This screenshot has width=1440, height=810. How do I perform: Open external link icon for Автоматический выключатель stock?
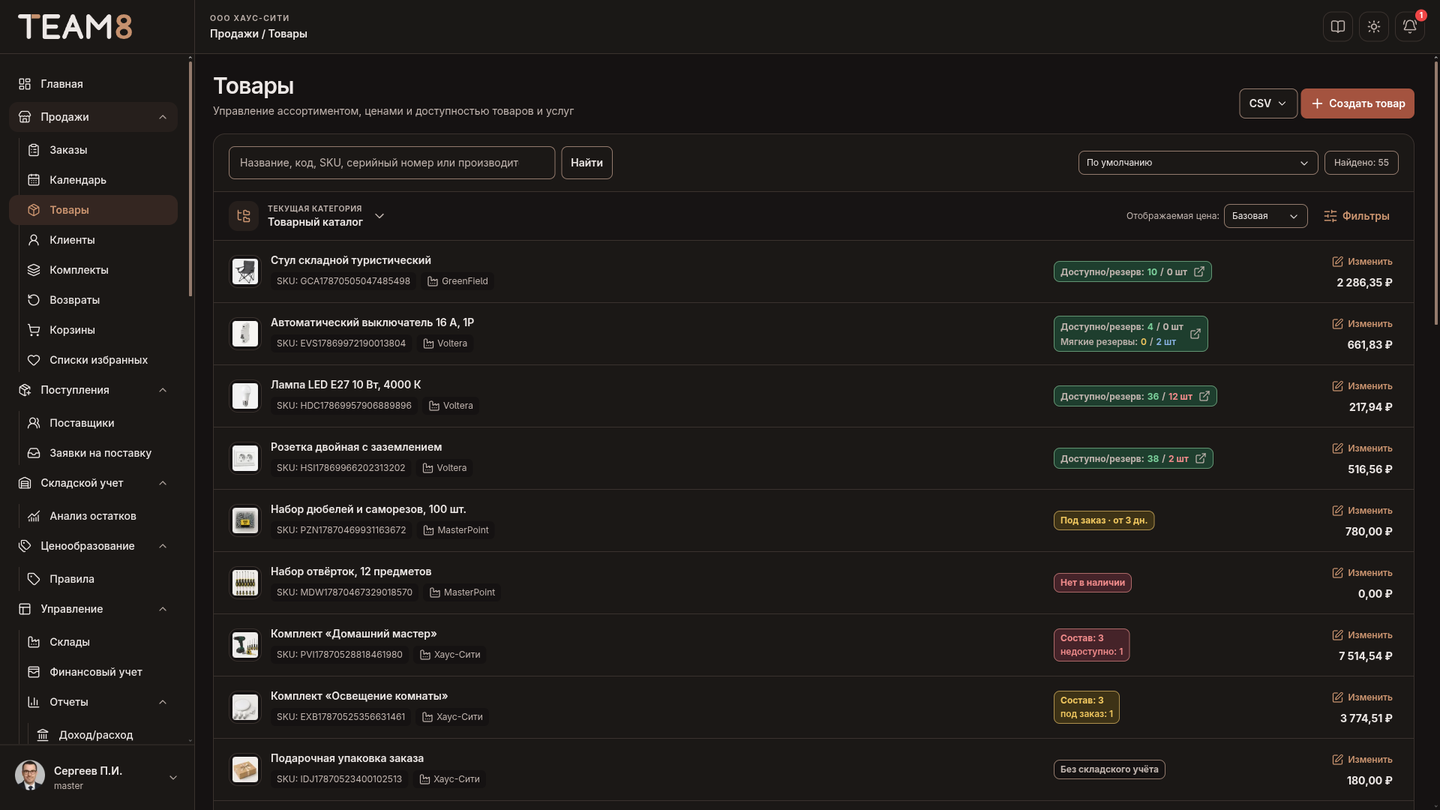coord(1195,334)
